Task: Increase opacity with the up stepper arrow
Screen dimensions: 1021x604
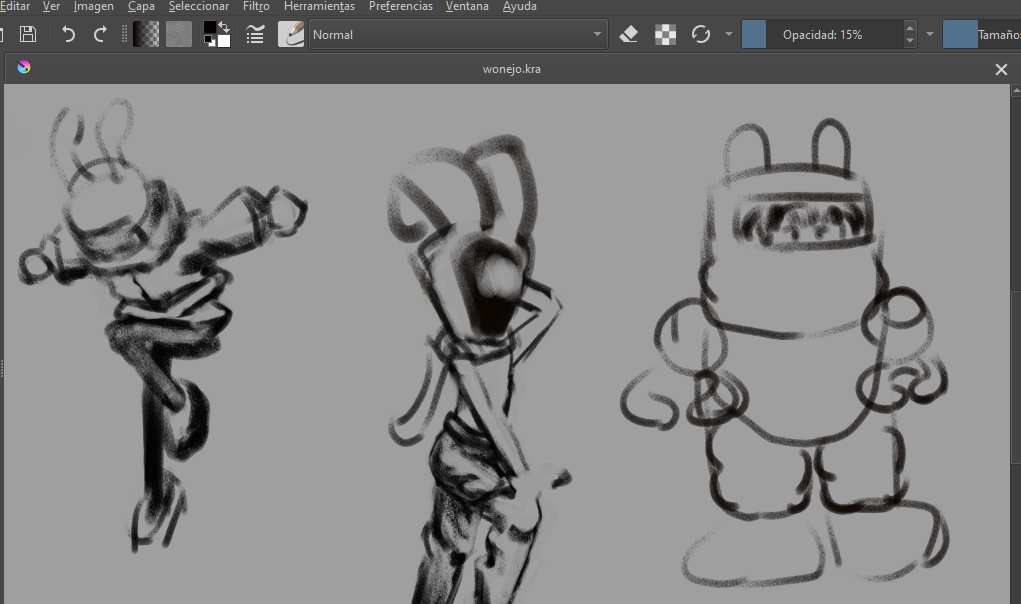Action: pyautogui.click(x=909, y=28)
